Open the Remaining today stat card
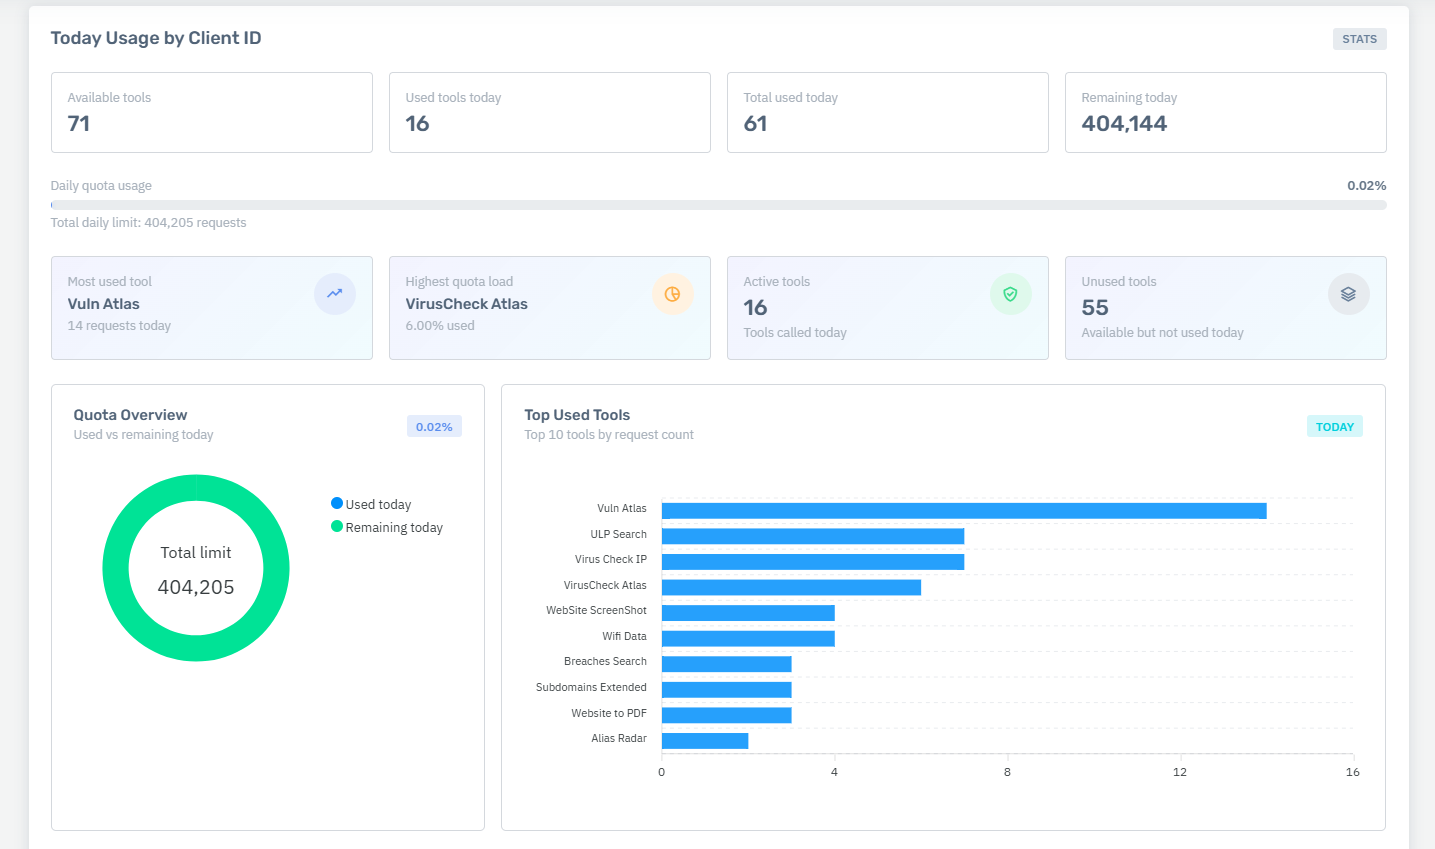Viewport: 1435px width, 849px height. pos(1226,112)
